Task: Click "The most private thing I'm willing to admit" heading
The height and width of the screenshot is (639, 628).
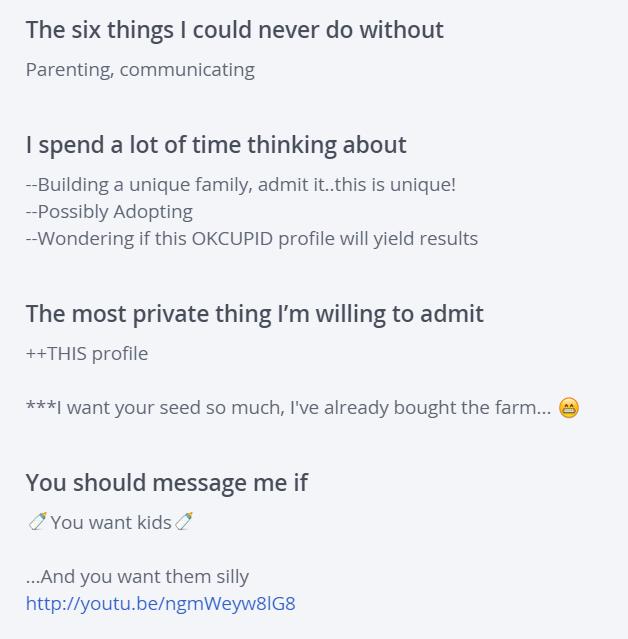Action: (x=254, y=314)
